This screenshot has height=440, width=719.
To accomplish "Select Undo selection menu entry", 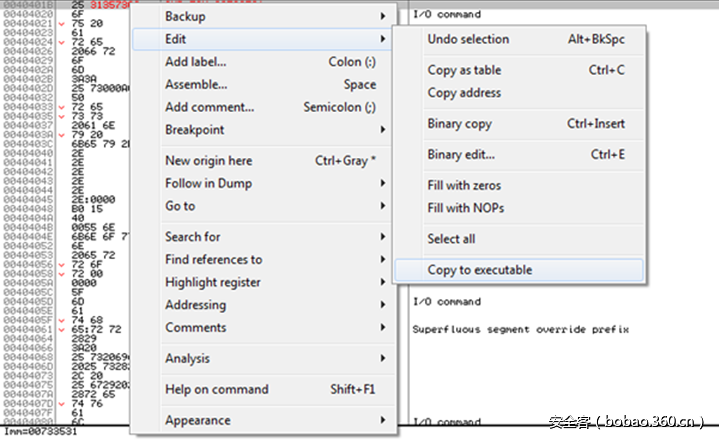I will [468, 39].
